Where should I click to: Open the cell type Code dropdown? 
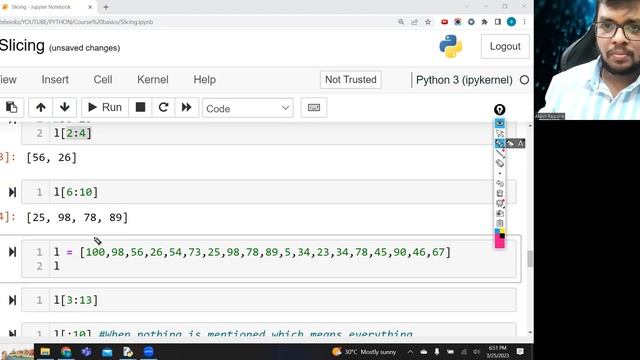click(248, 108)
